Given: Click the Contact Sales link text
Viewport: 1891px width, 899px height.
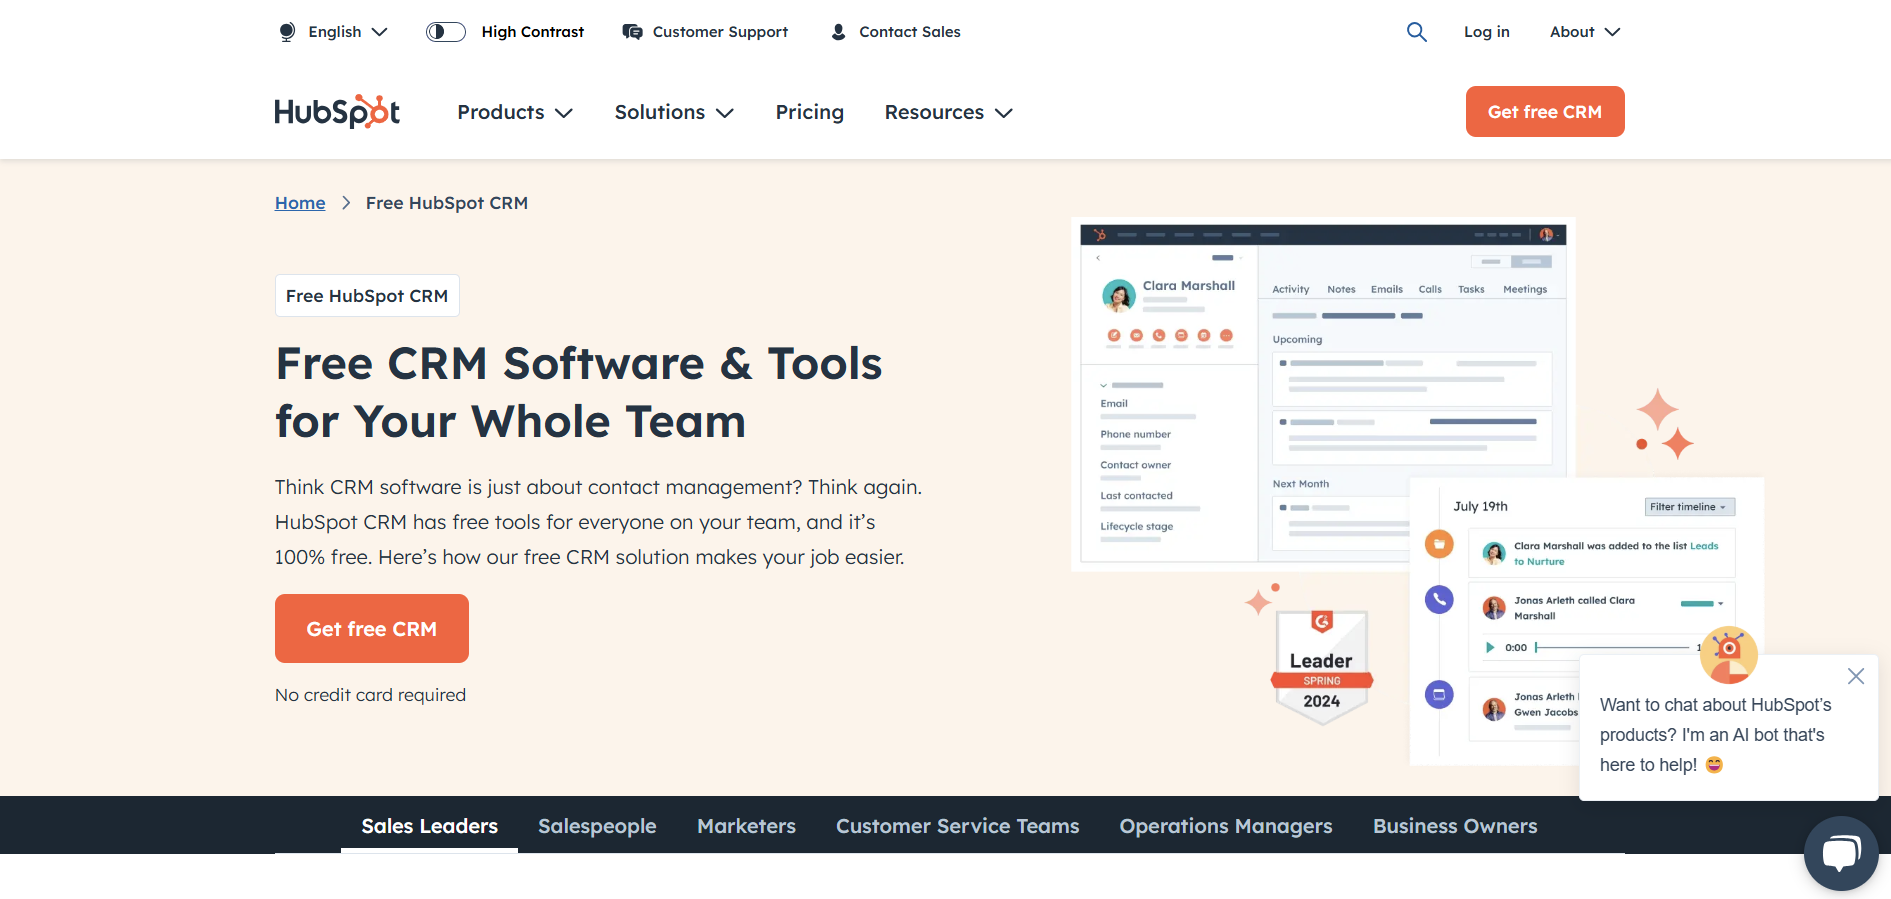Looking at the screenshot, I should point(910,32).
